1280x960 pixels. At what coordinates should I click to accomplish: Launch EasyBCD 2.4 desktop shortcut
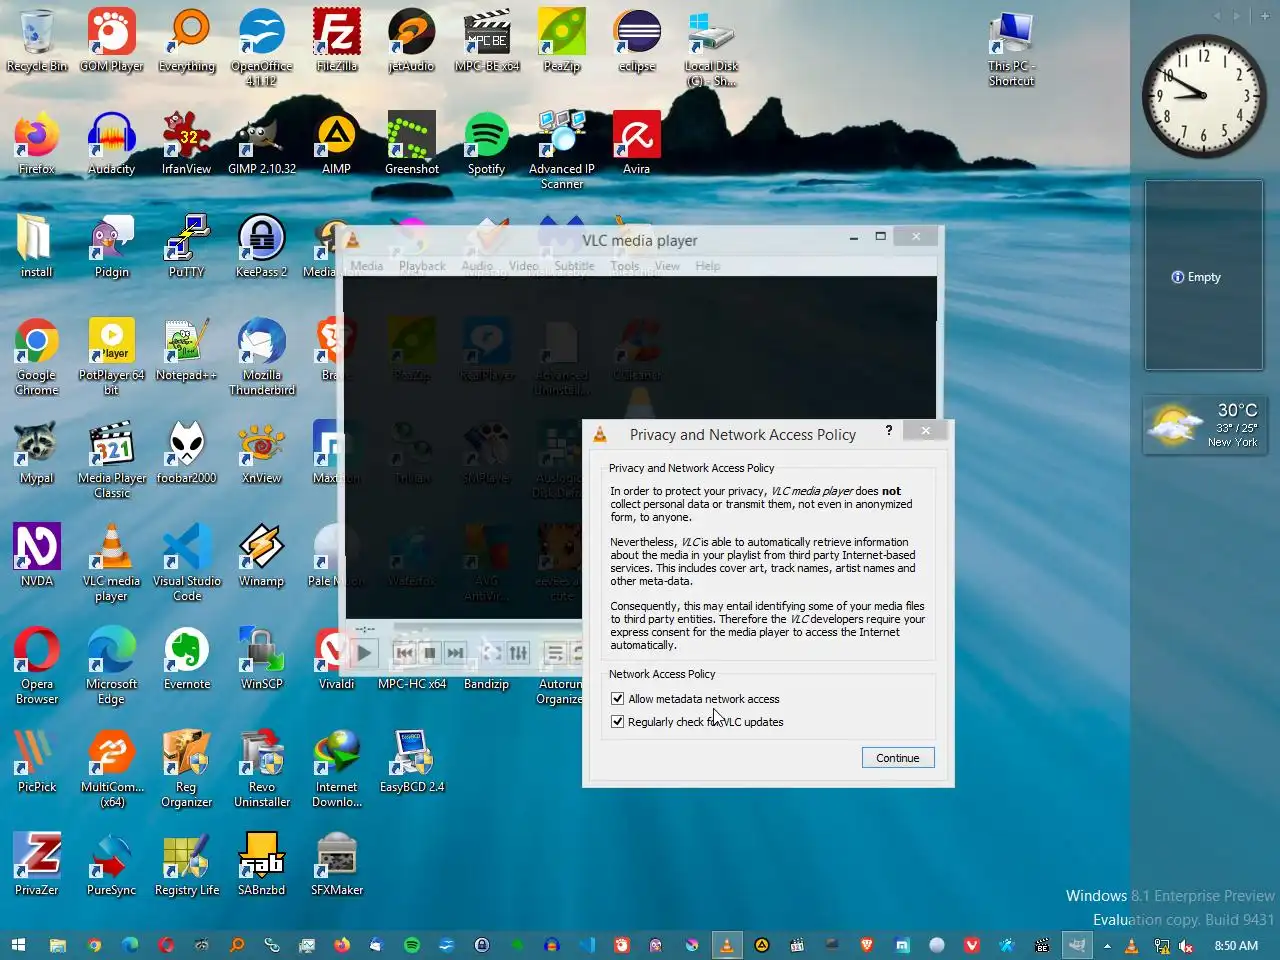(x=412, y=762)
